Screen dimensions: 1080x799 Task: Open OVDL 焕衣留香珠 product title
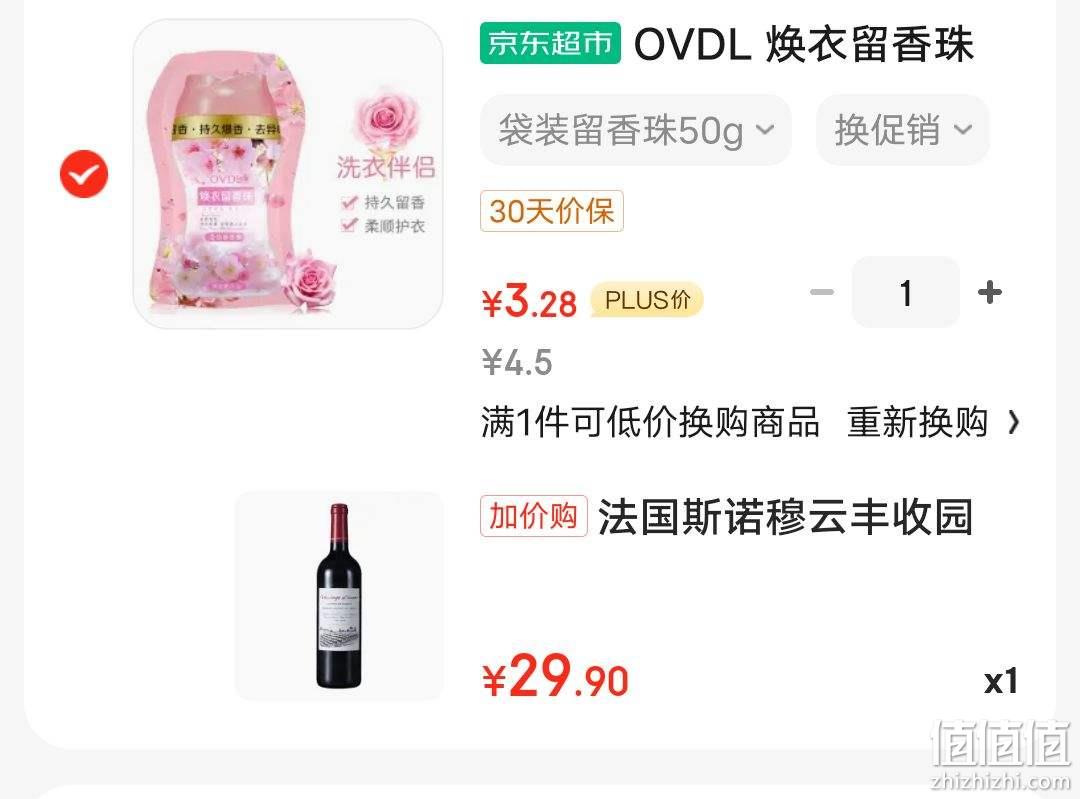(803, 44)
